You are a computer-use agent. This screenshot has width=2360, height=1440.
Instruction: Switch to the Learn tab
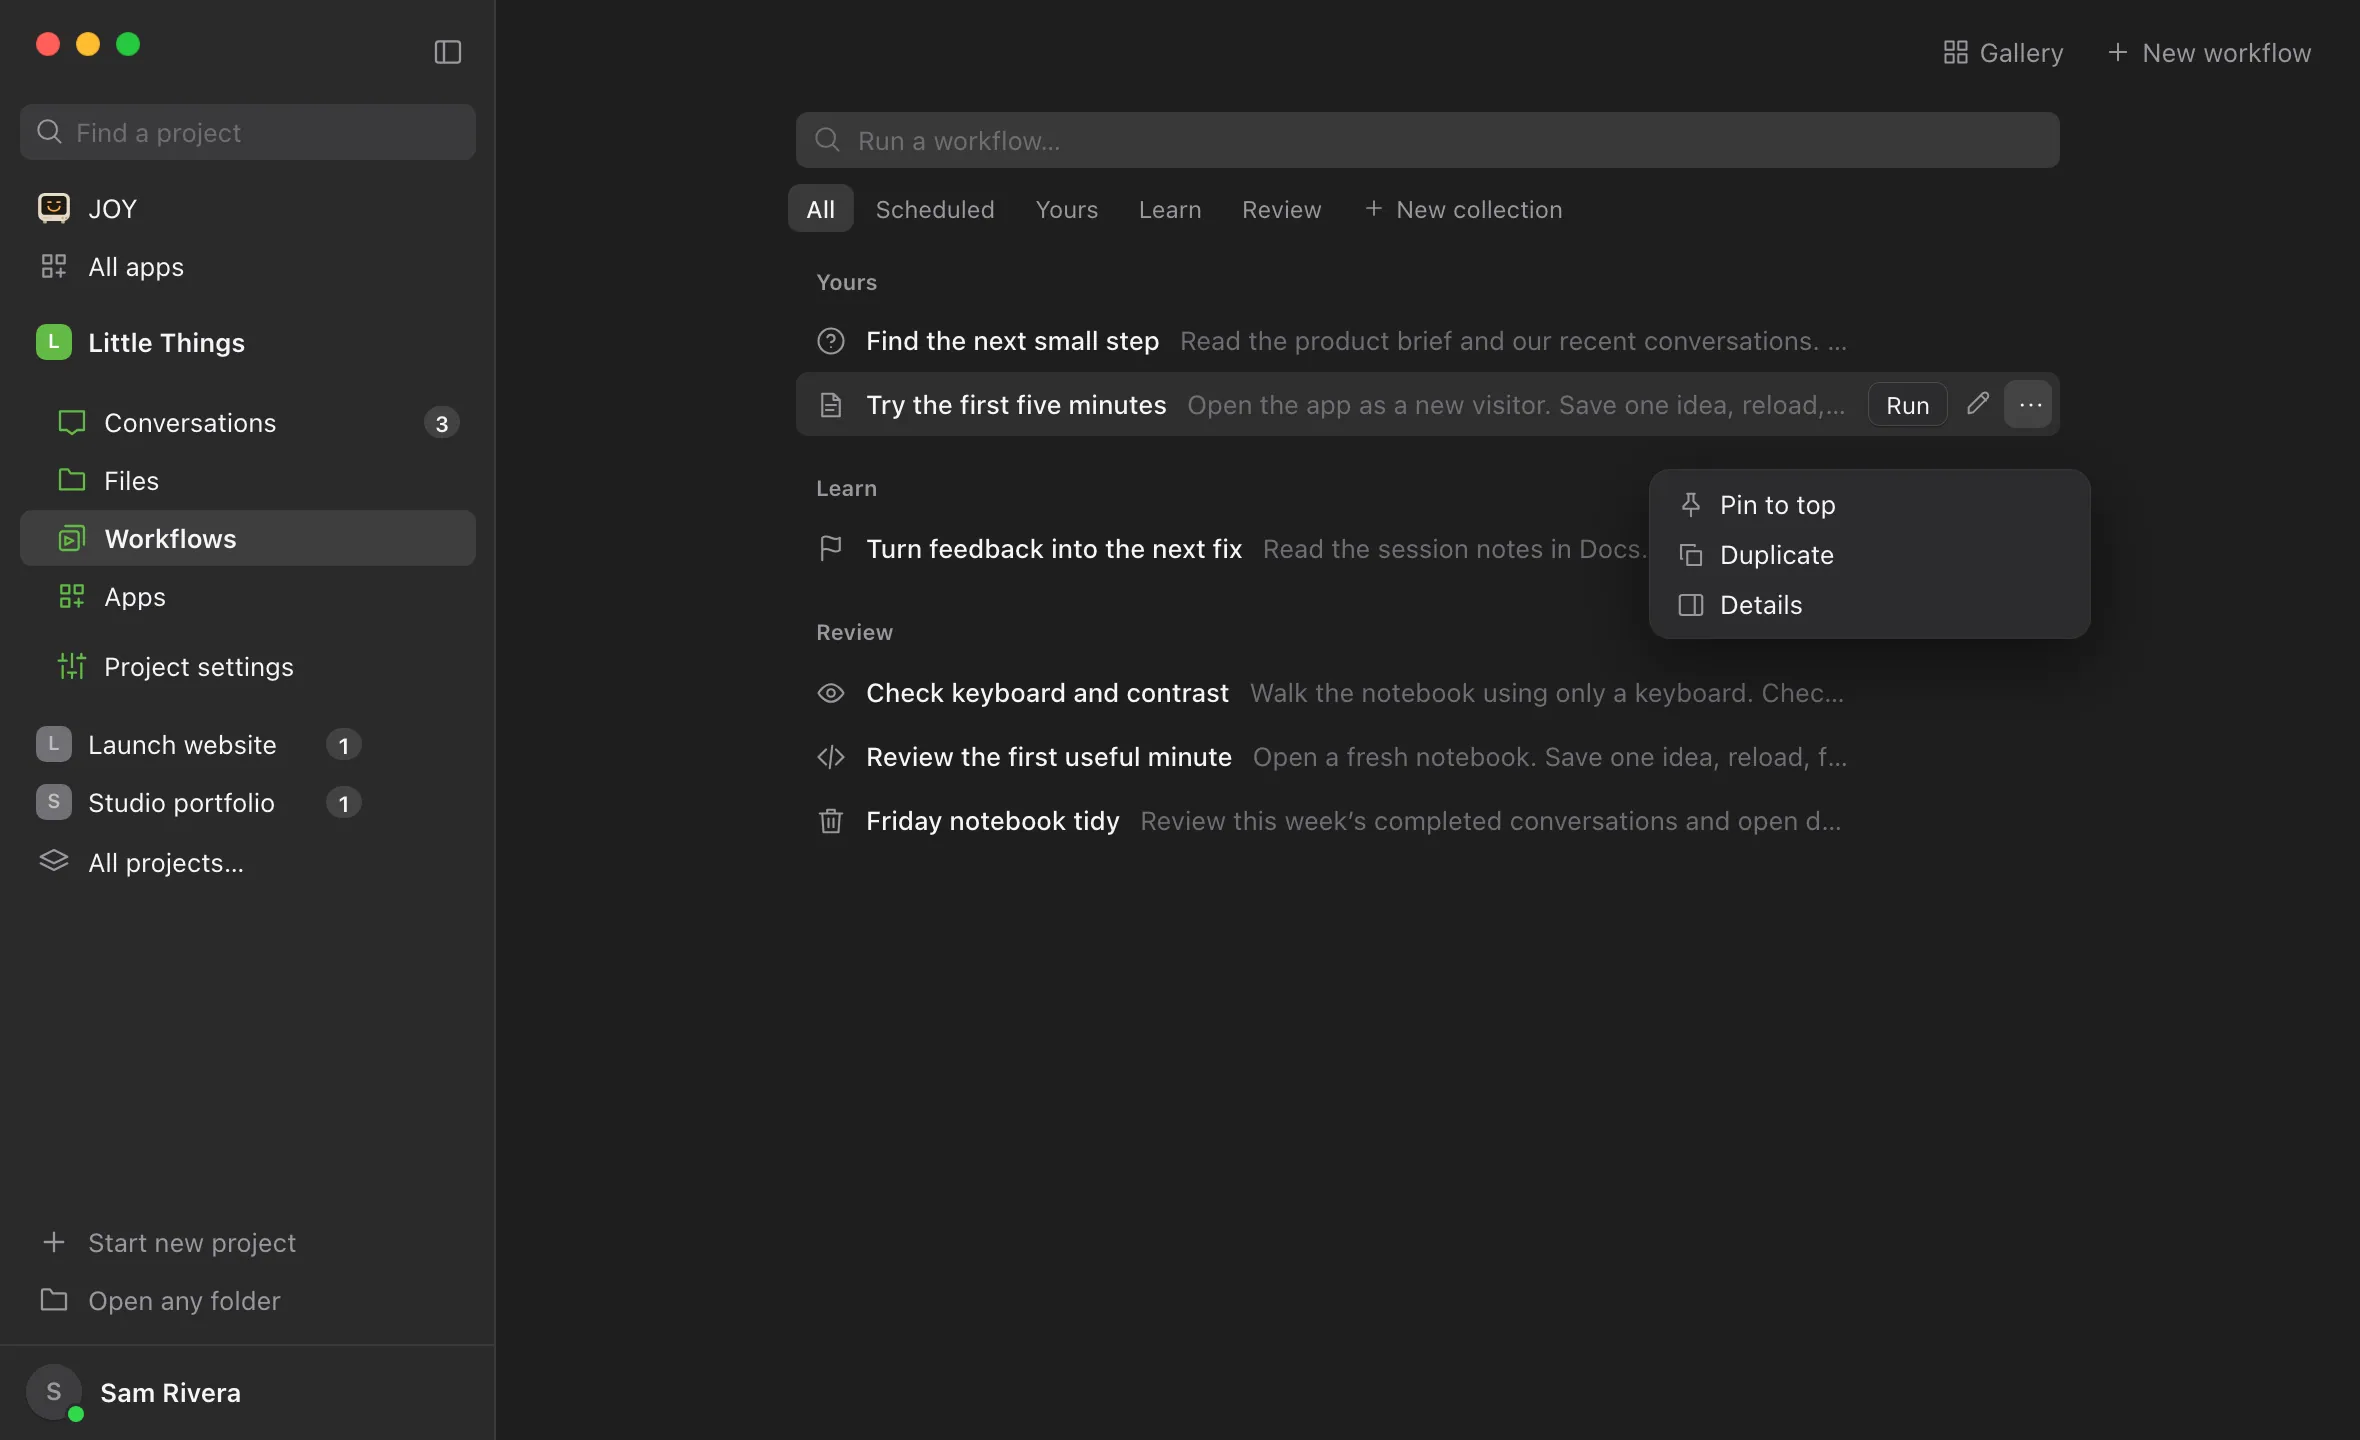click(x=1169, y=209)
